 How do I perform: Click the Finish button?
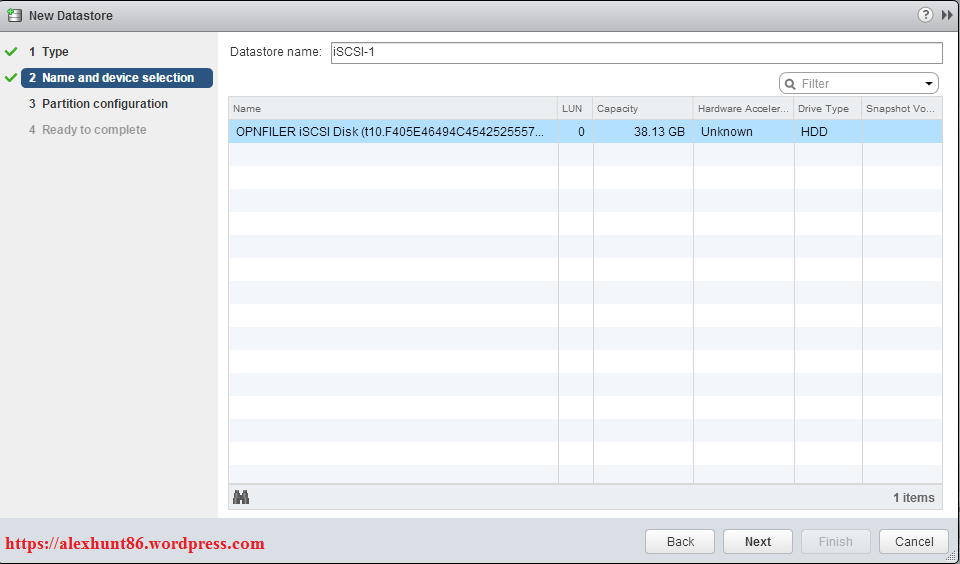pyautogui.click(x=836, y=541)
